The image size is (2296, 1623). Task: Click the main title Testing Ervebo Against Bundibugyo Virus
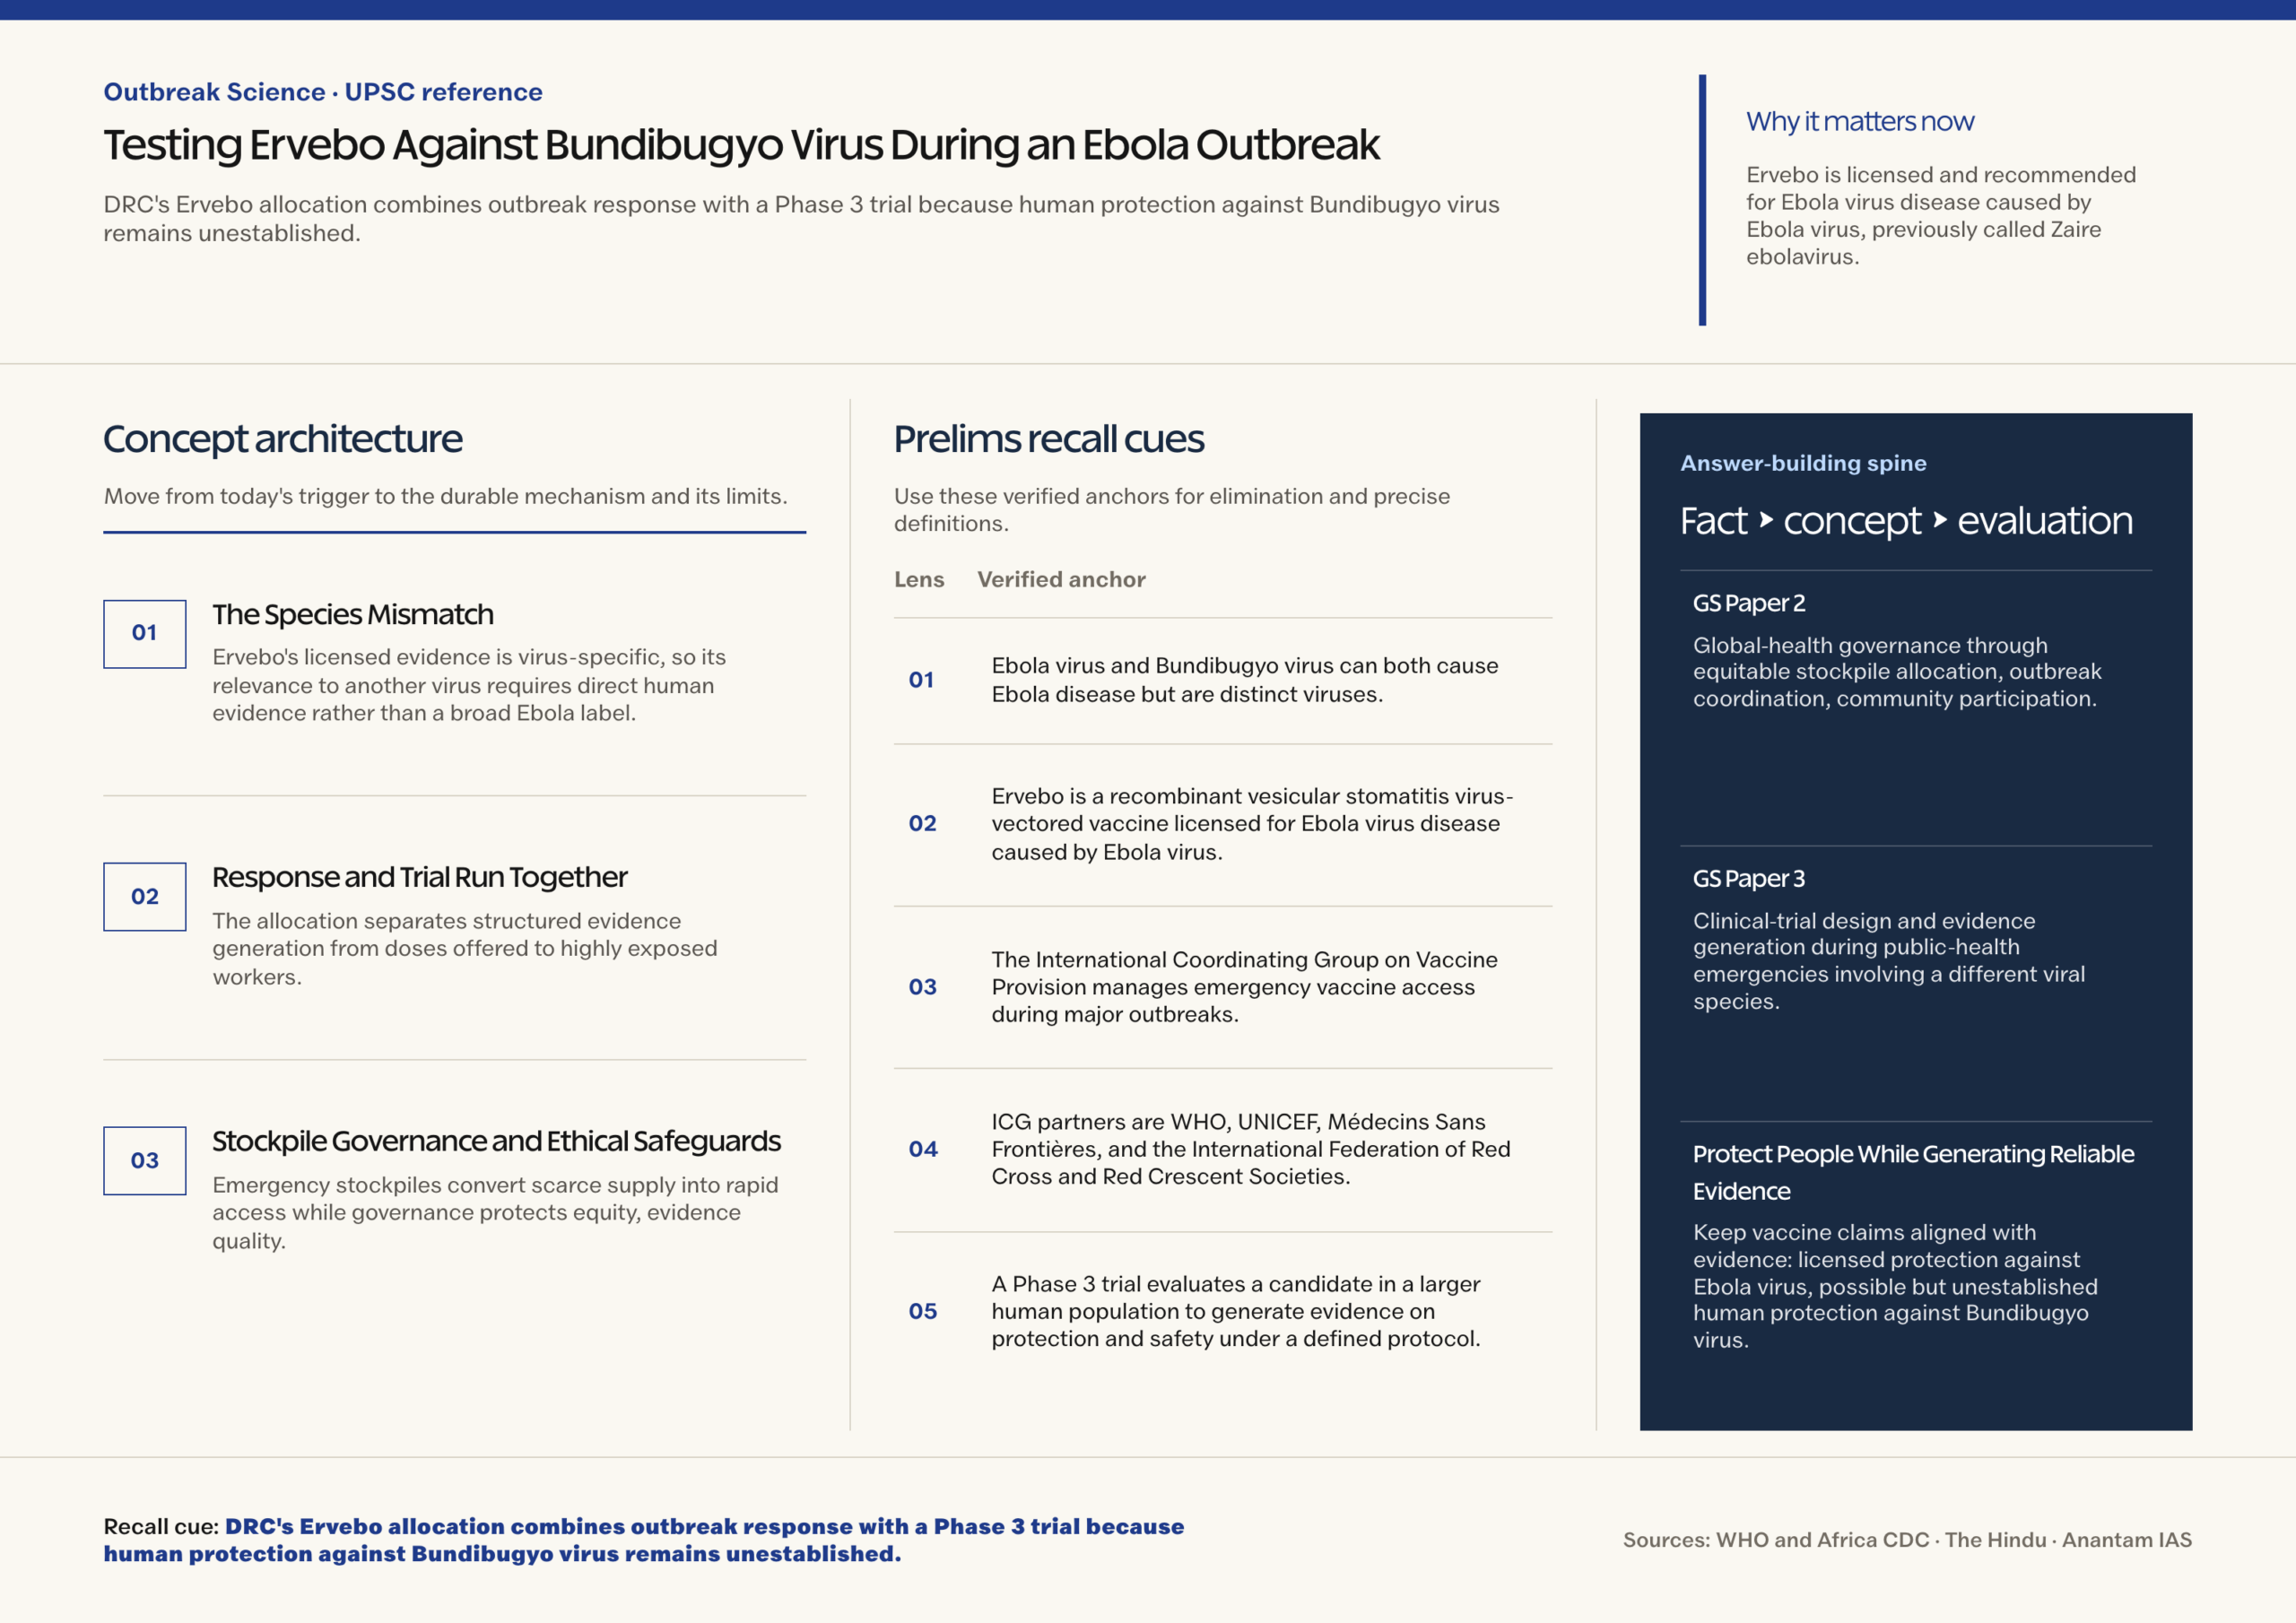pos(741,145)
